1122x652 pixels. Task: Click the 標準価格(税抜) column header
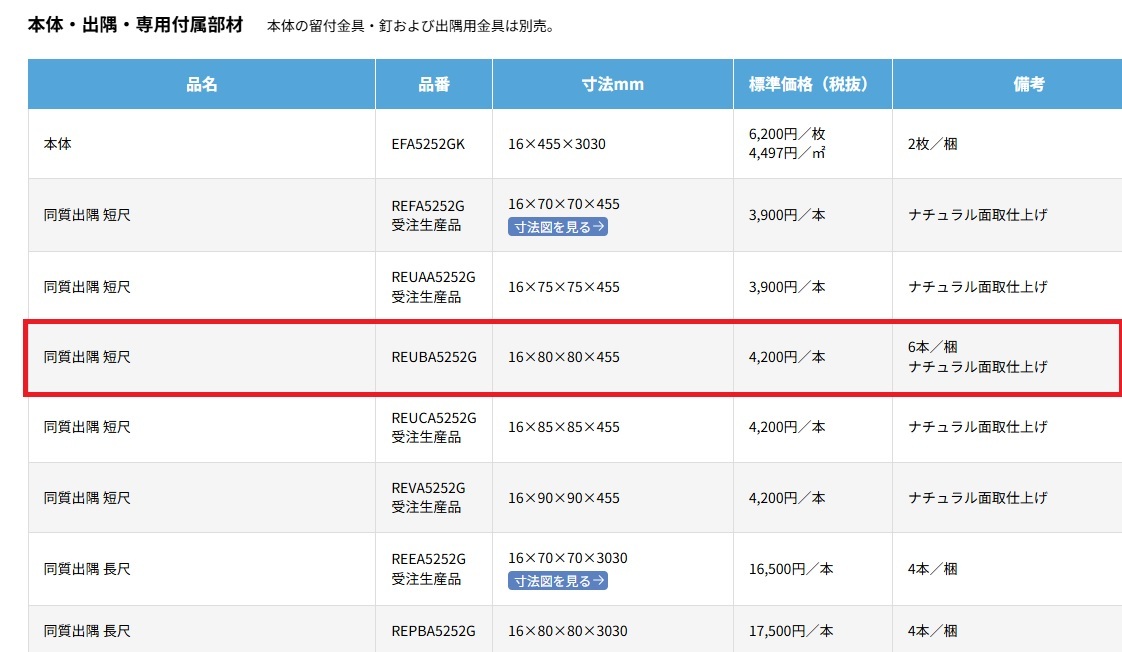tap(812, 85)
